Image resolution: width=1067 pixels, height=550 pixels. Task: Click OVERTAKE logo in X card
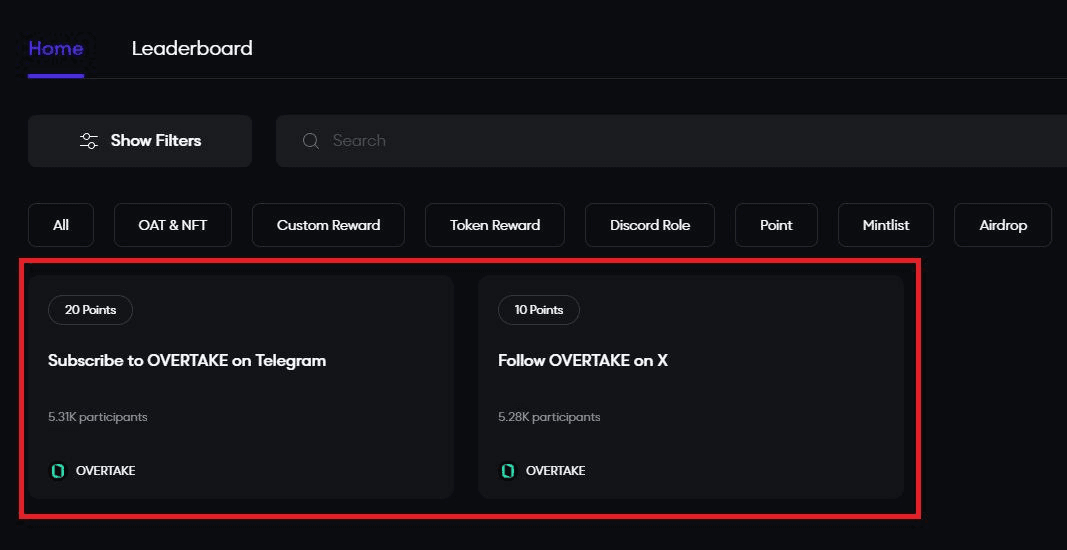[x=508, y=471]
